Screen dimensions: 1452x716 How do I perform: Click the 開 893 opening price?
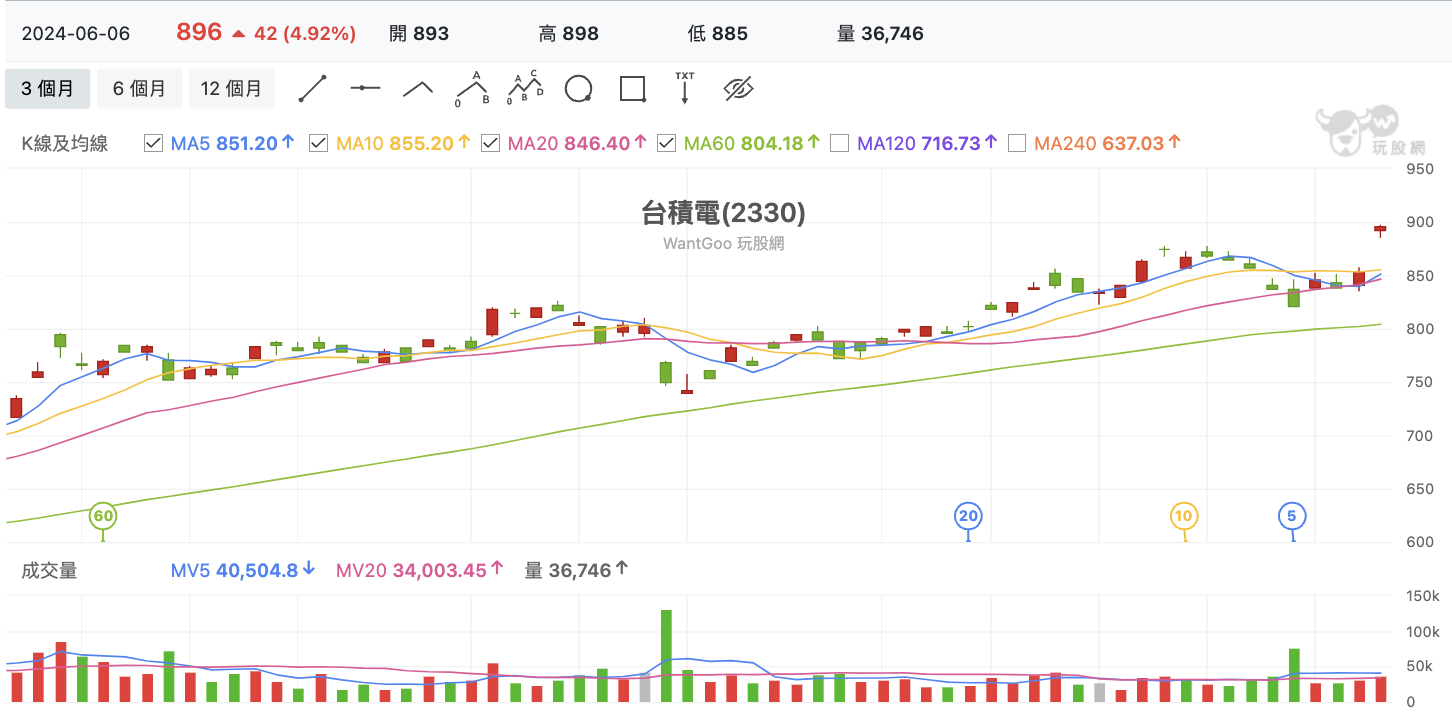tap(419, 33)
